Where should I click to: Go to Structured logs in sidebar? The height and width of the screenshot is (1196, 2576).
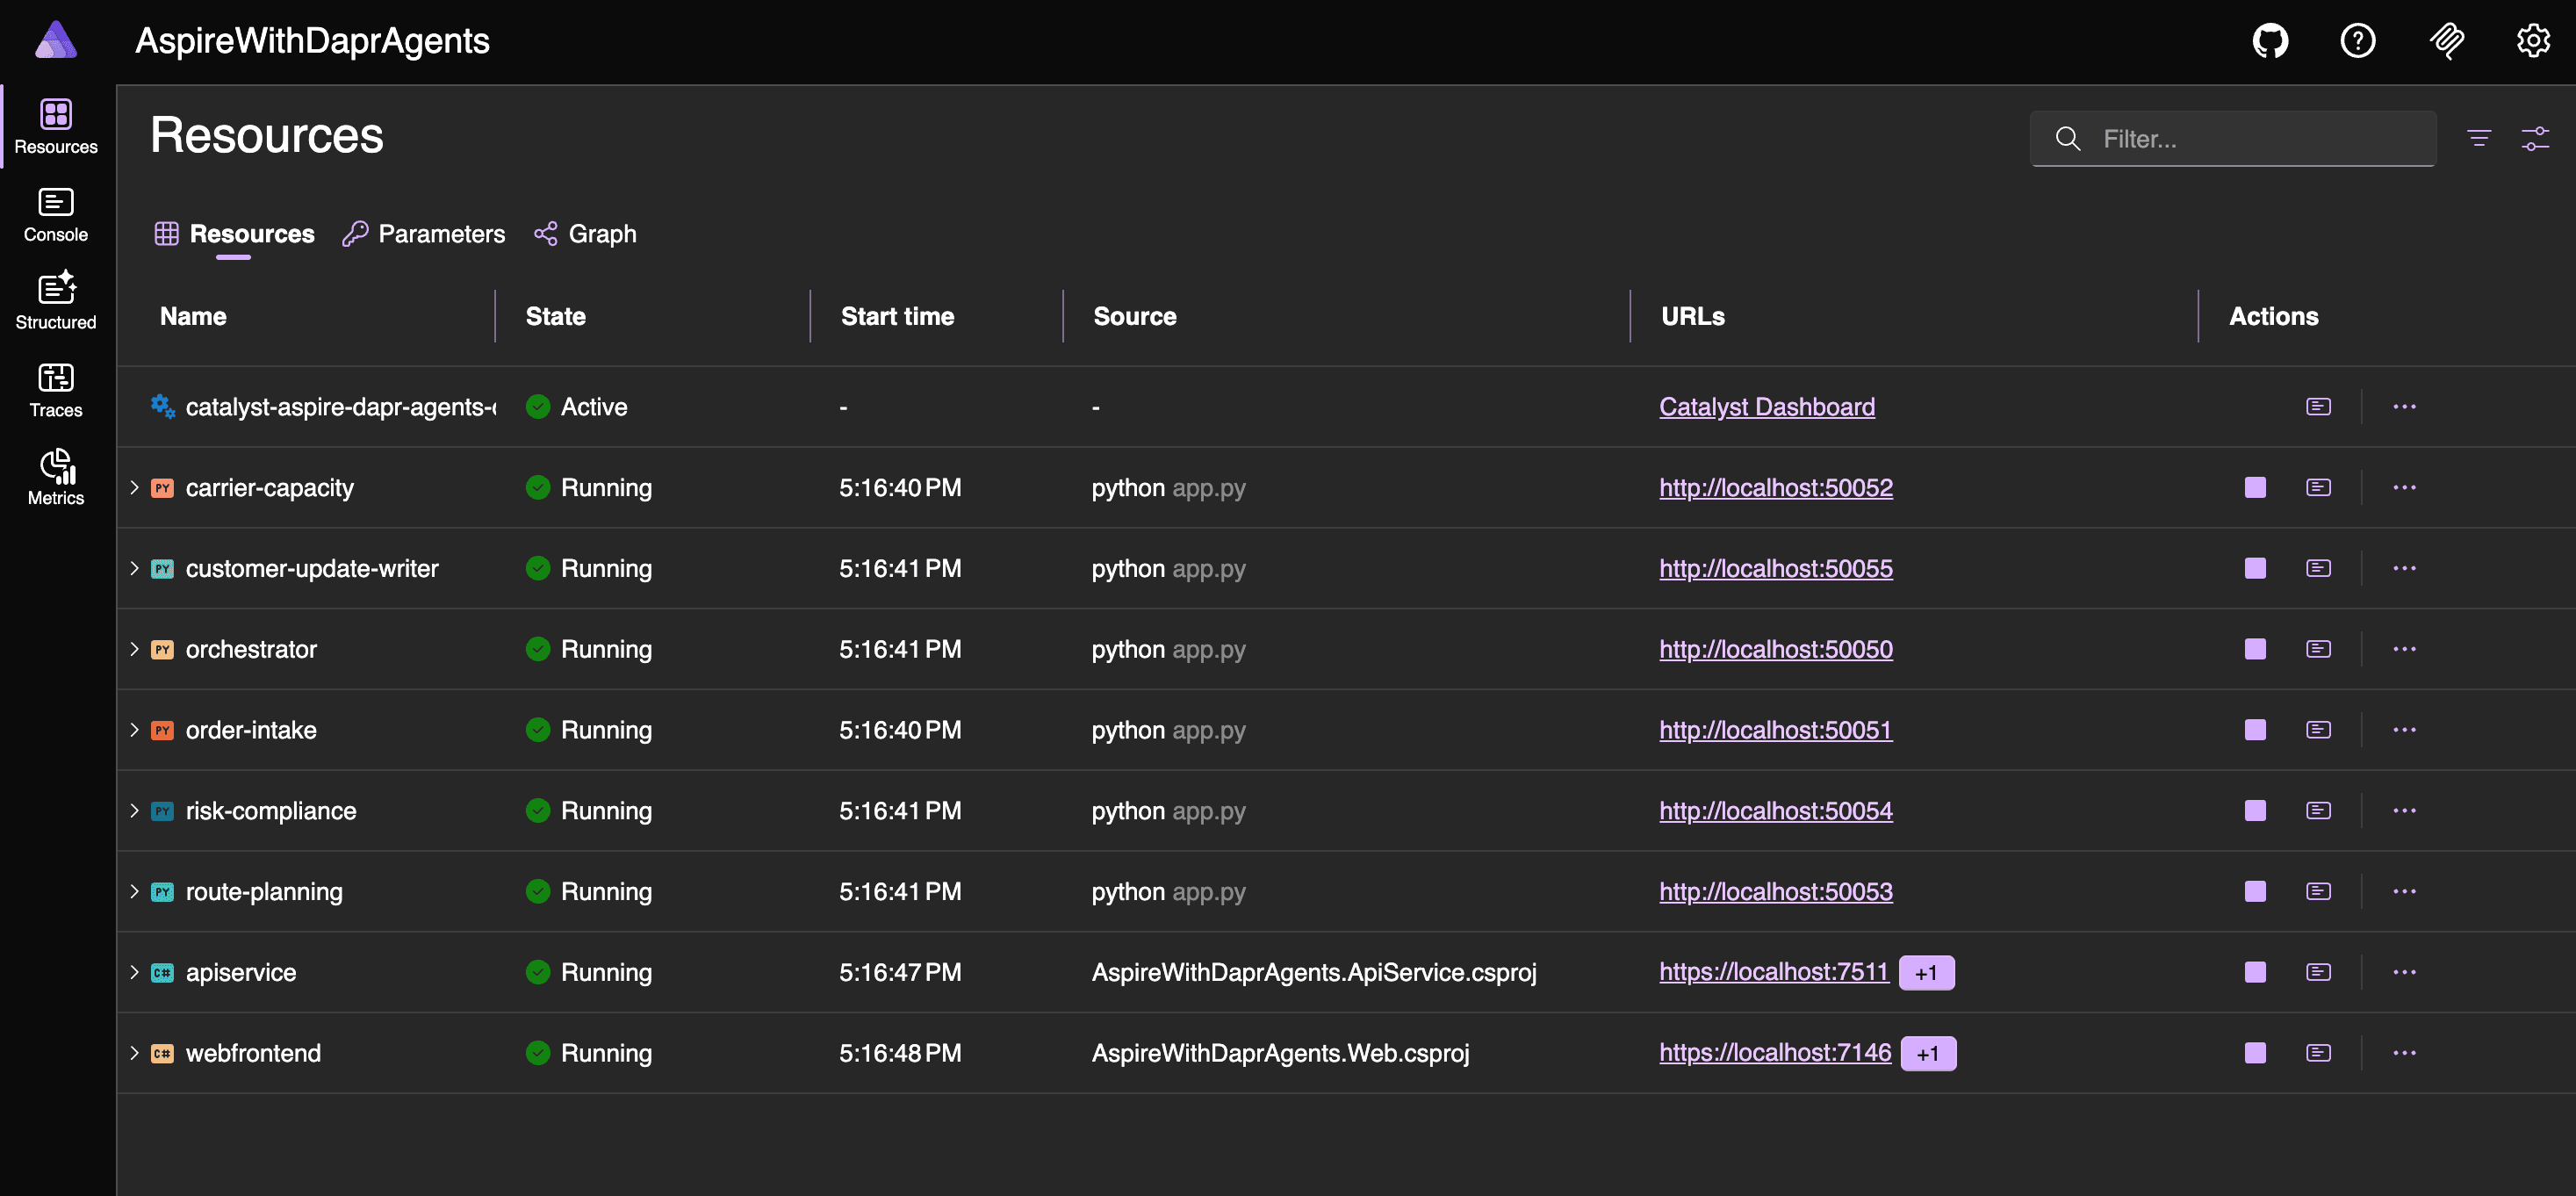tap(56, 302)
